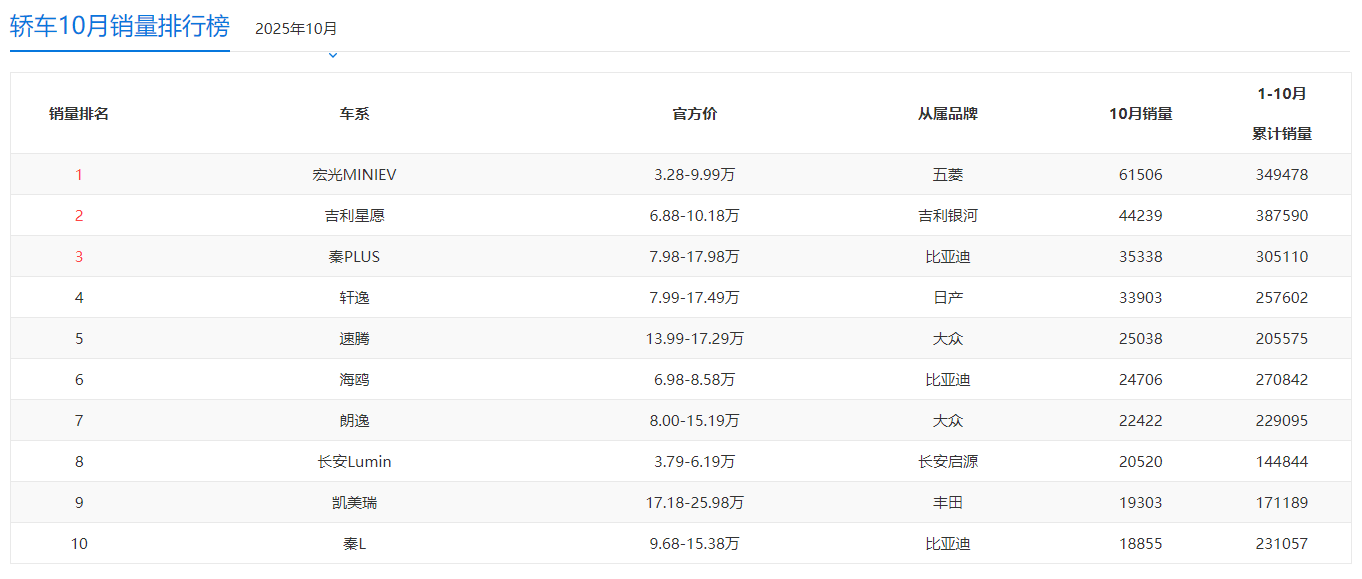This screenshot has height=579, width=1362.
Task: Click the October sales value 61506
Action: pyautogui.click(x=1141, y=175)
